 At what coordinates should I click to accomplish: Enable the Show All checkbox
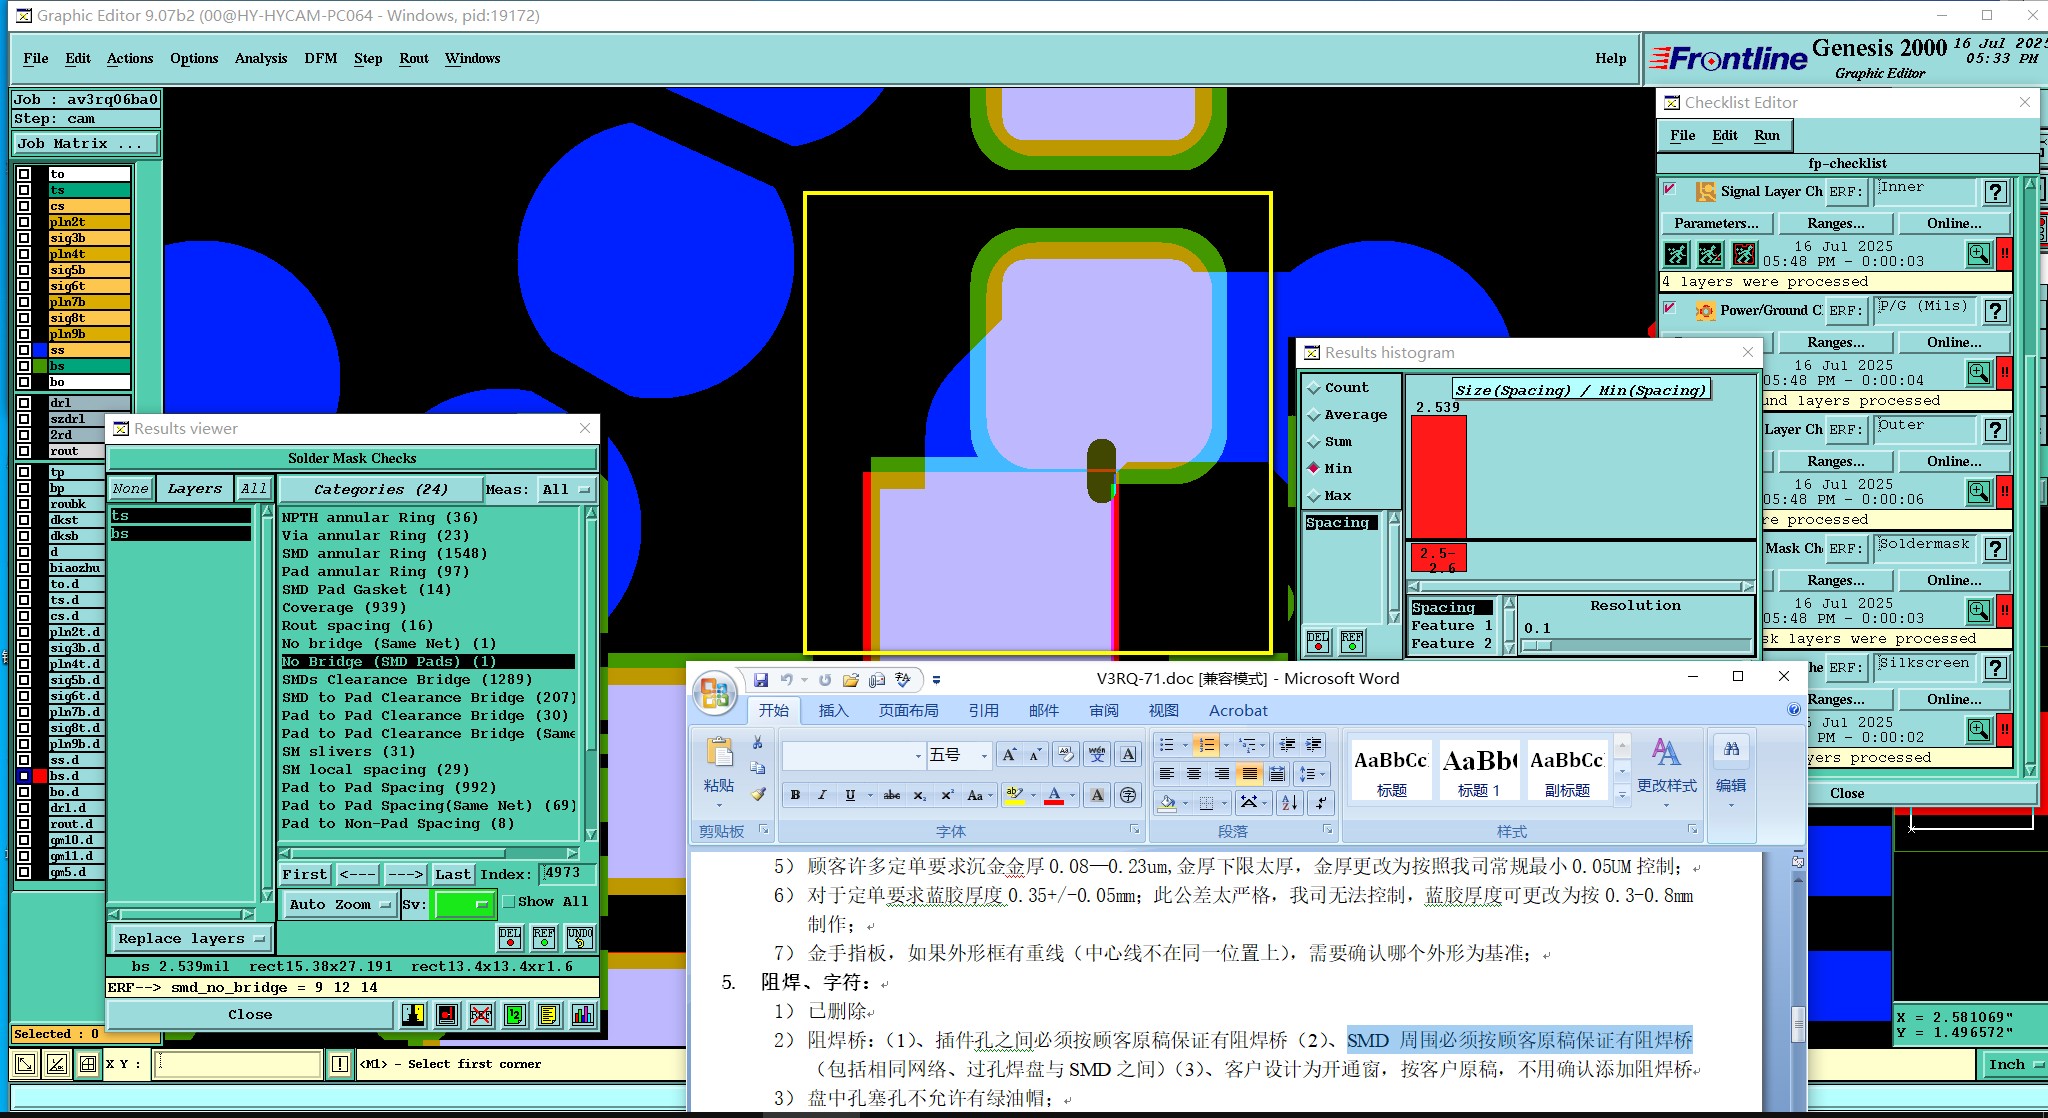509,902
